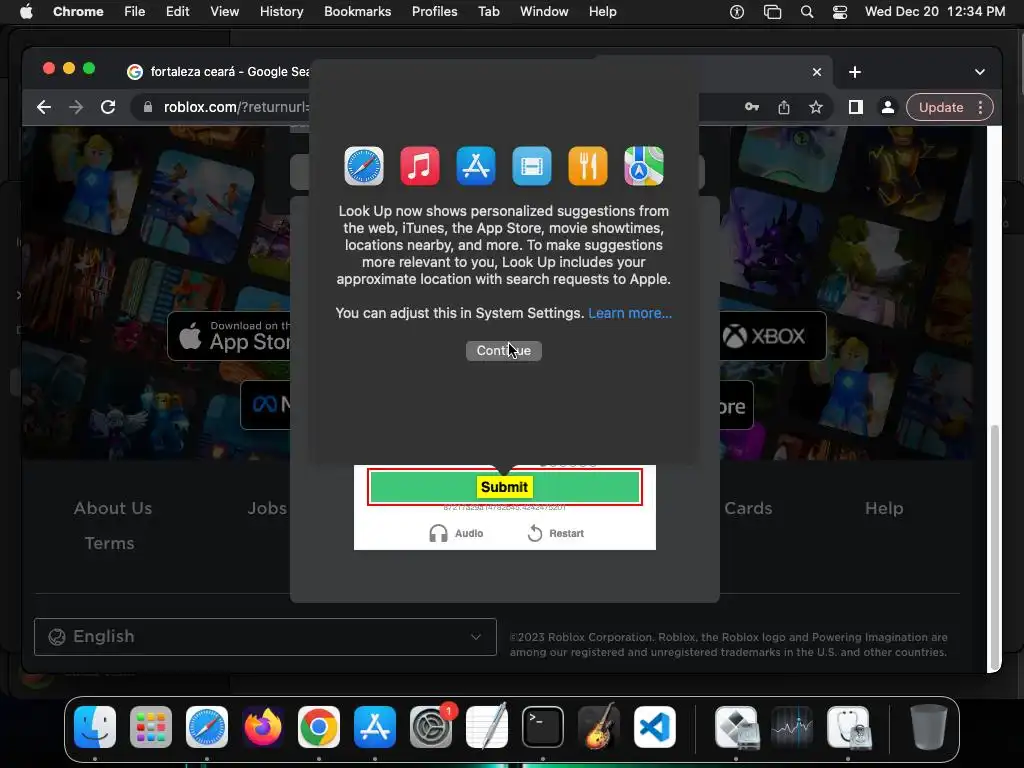Click the restaurants fork and knife icon

[588, 166]
